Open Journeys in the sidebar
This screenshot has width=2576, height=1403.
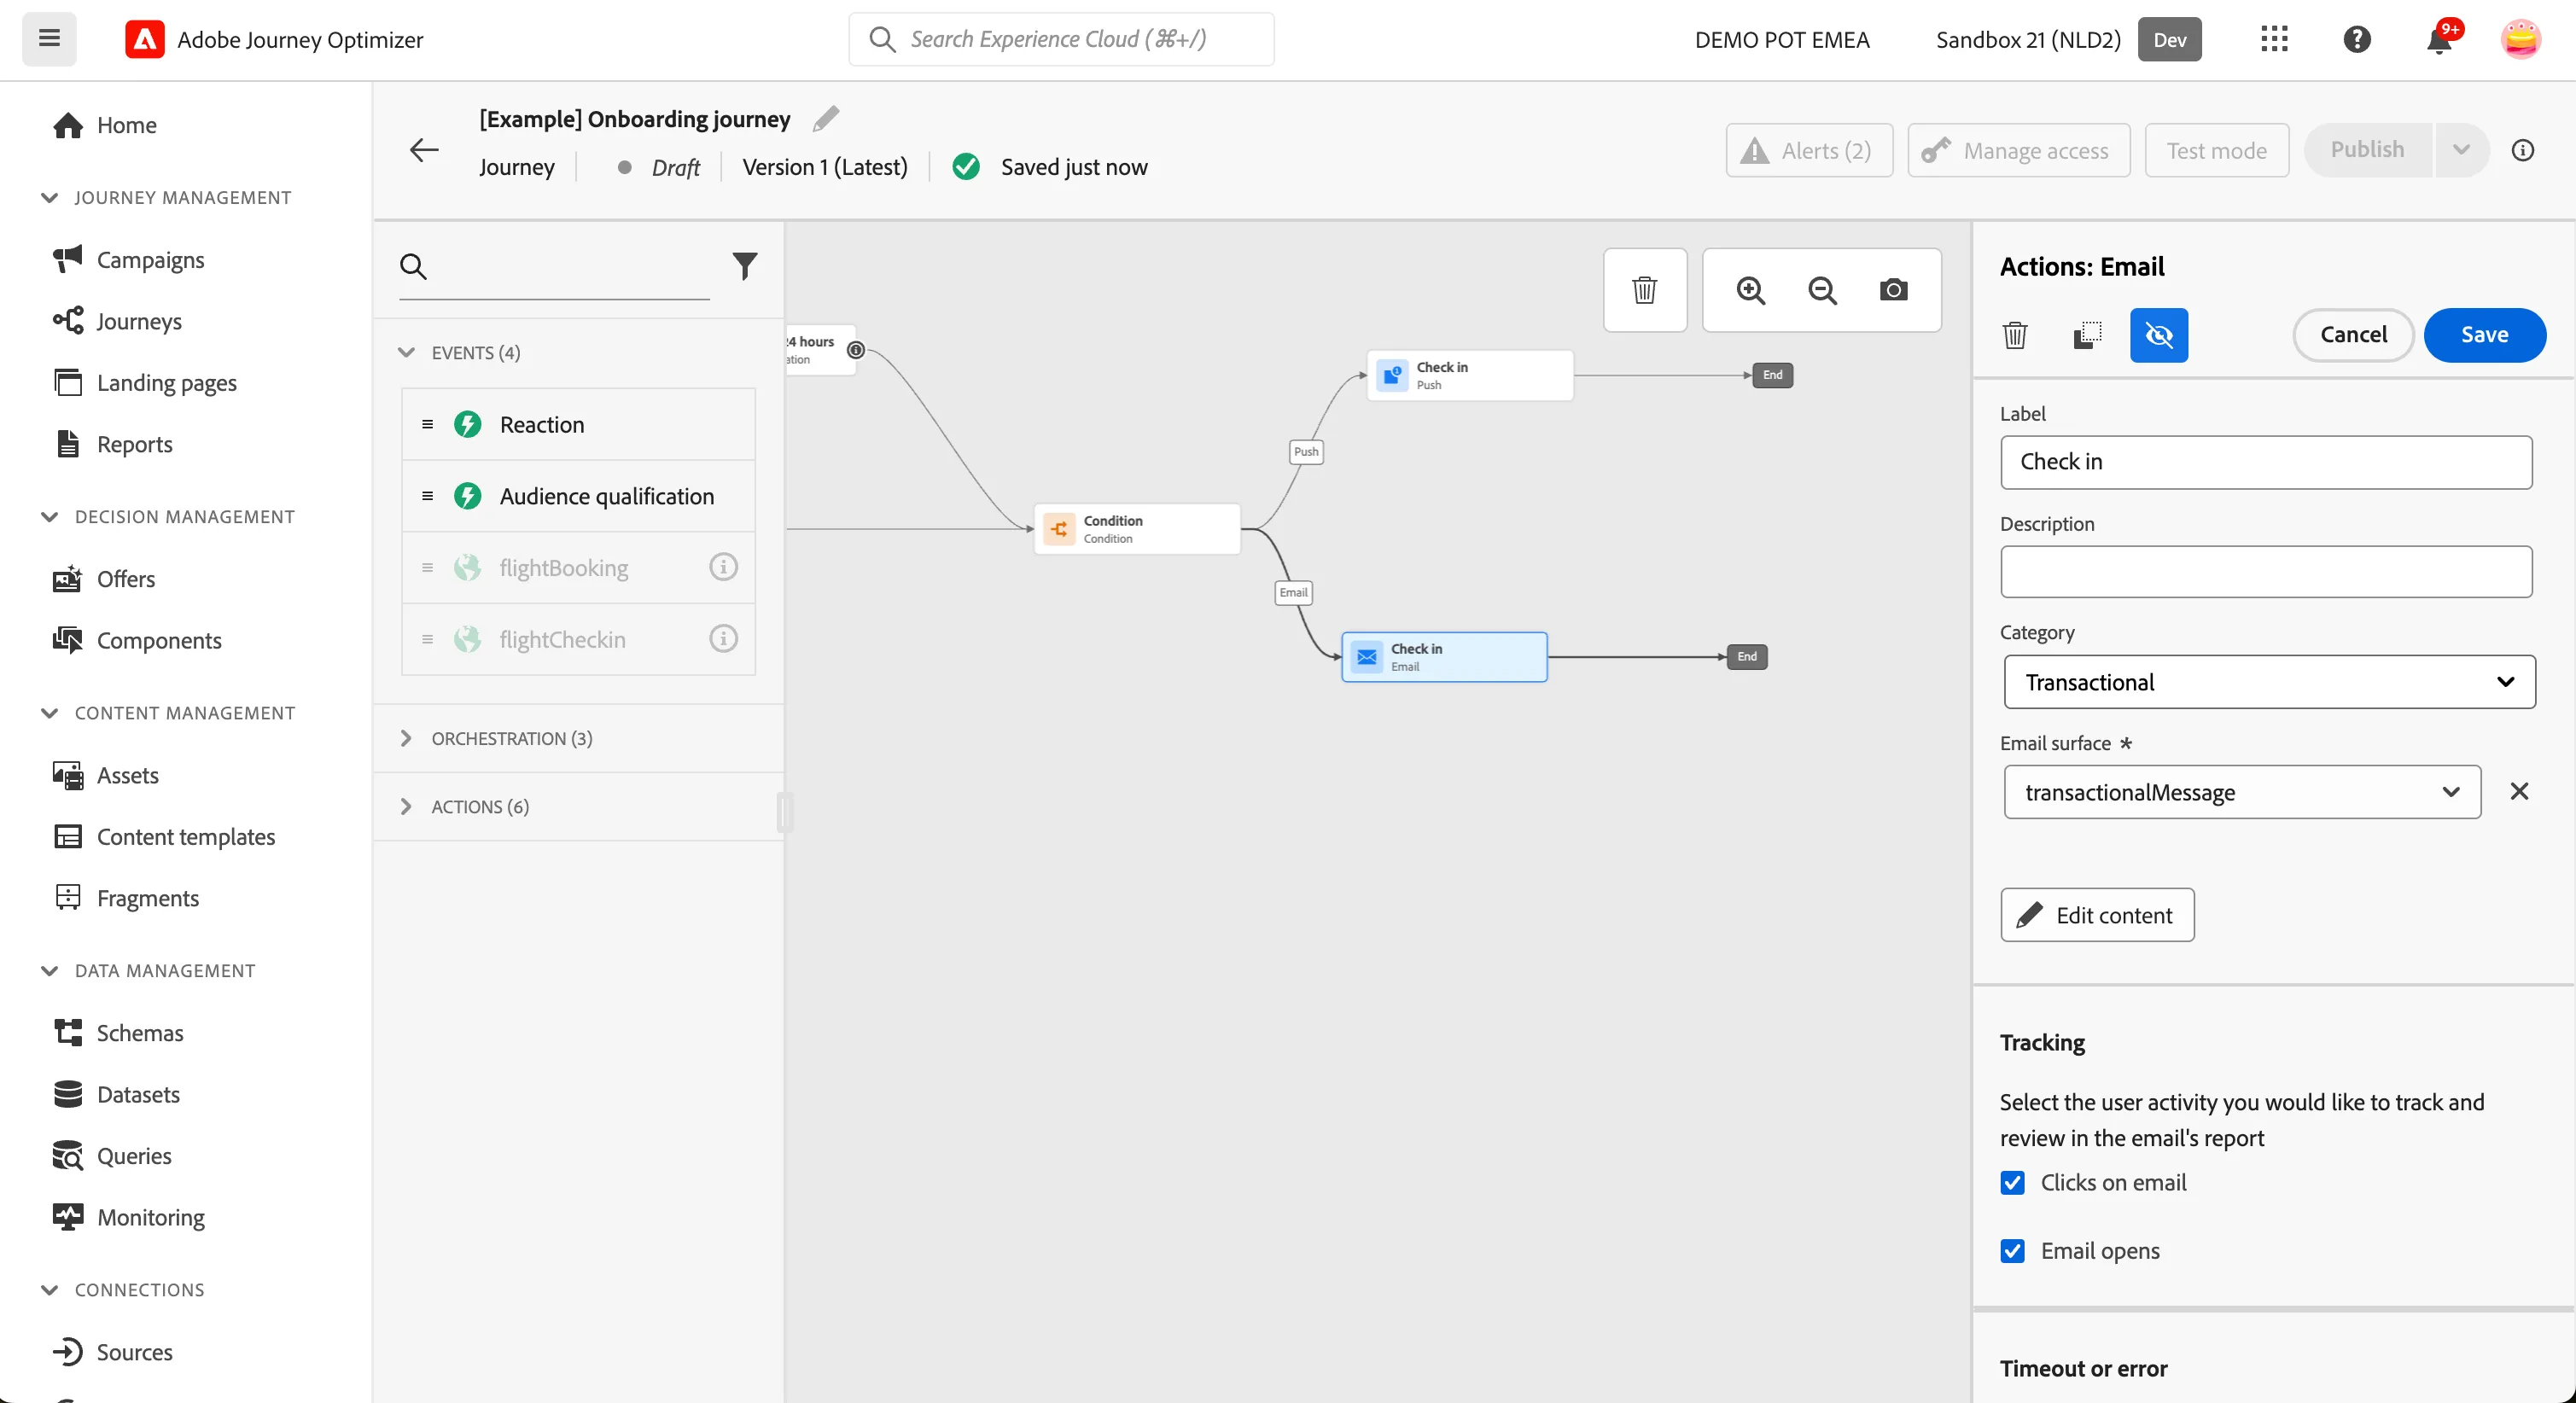(138, 321)
